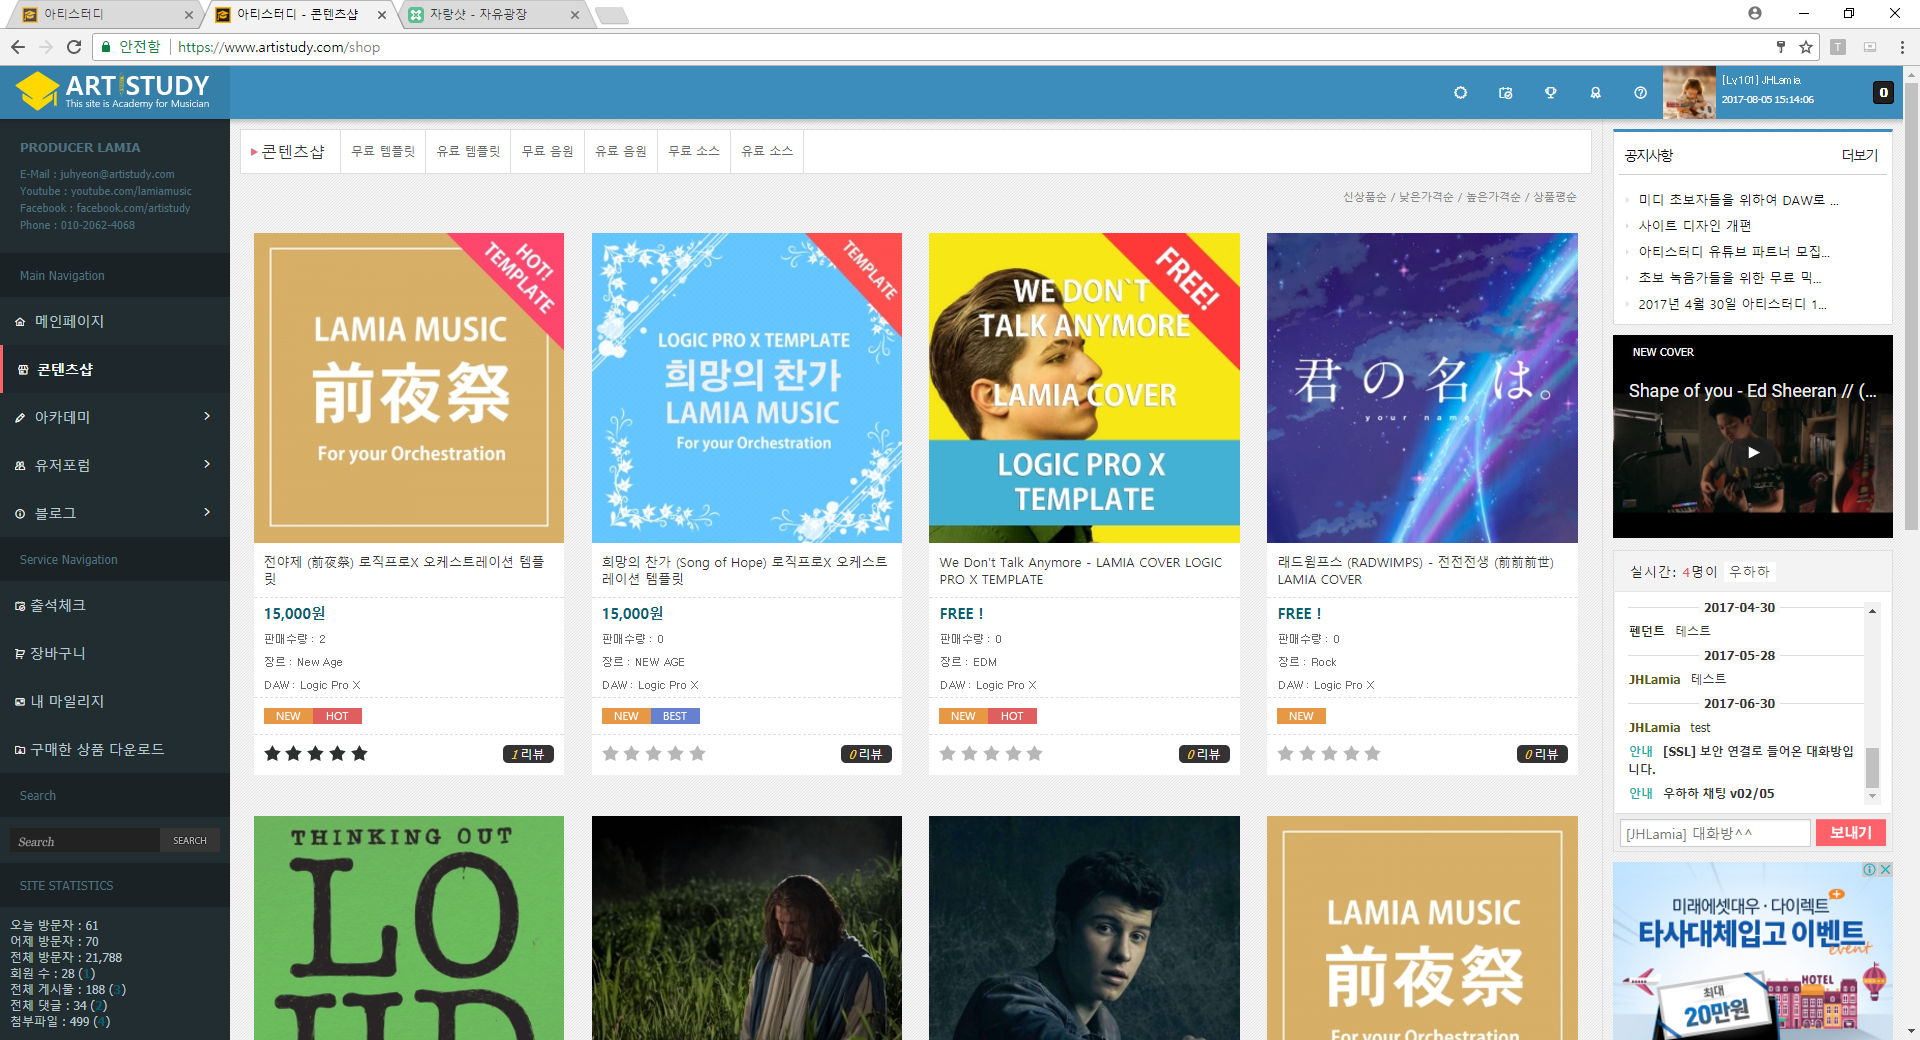Image resolution: width=1920 pixels, height=1040 pixels.
Task: Click 더보기 in the notice panel
Action: (x=1860, y=155)
